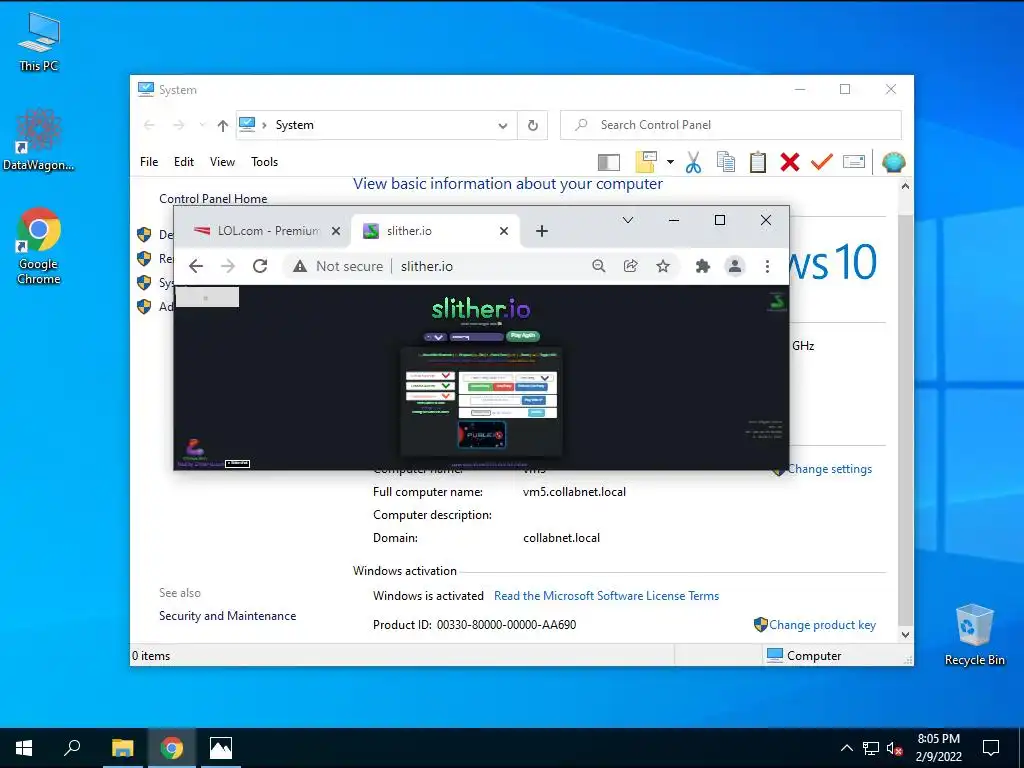The height and width of the screenshot is (768, 1024).
Task: Open Security and Maintenance link
Action: point(227,616)
